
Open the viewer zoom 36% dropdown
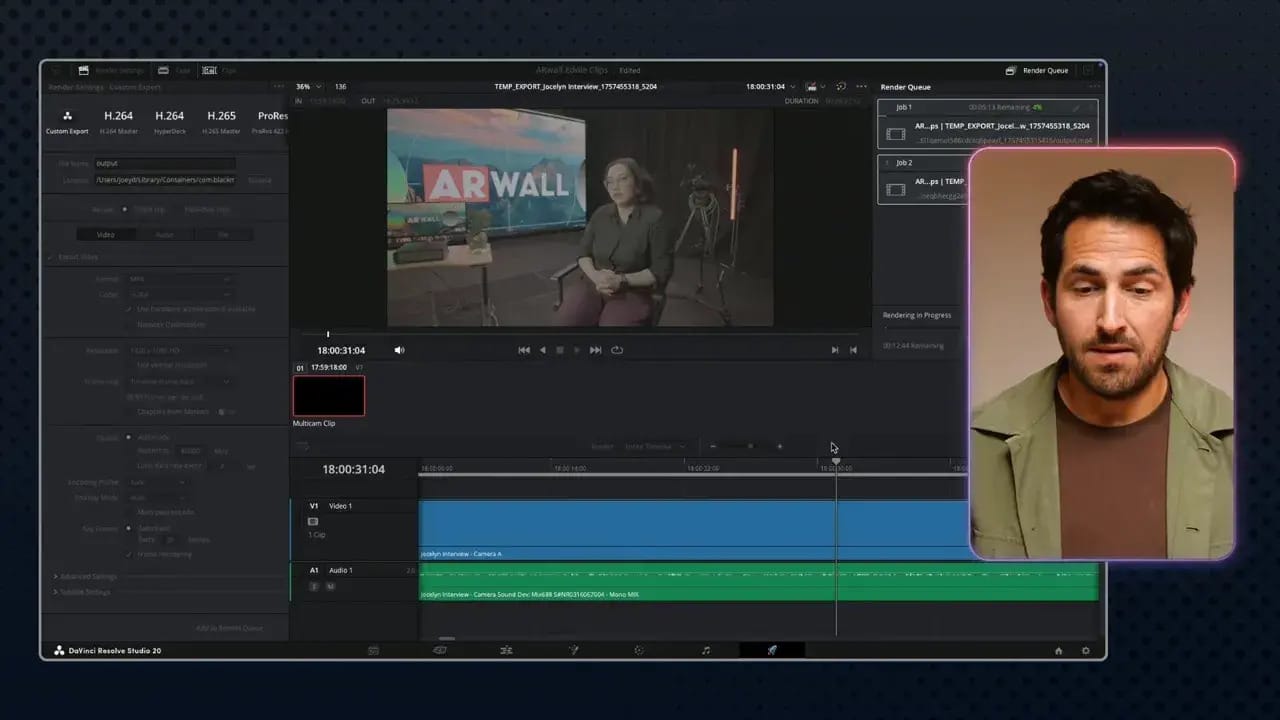tap(307, 87)
